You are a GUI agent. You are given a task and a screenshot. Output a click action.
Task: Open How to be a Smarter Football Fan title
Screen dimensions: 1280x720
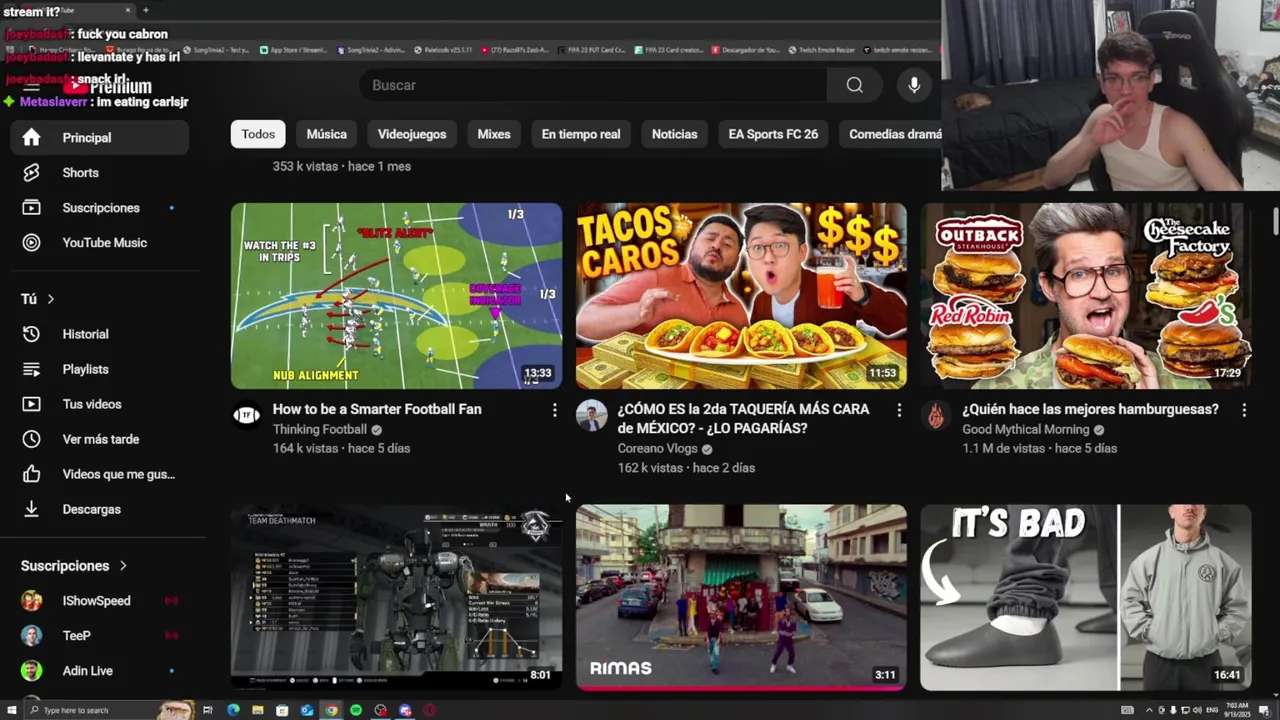[x=377, y=409]
